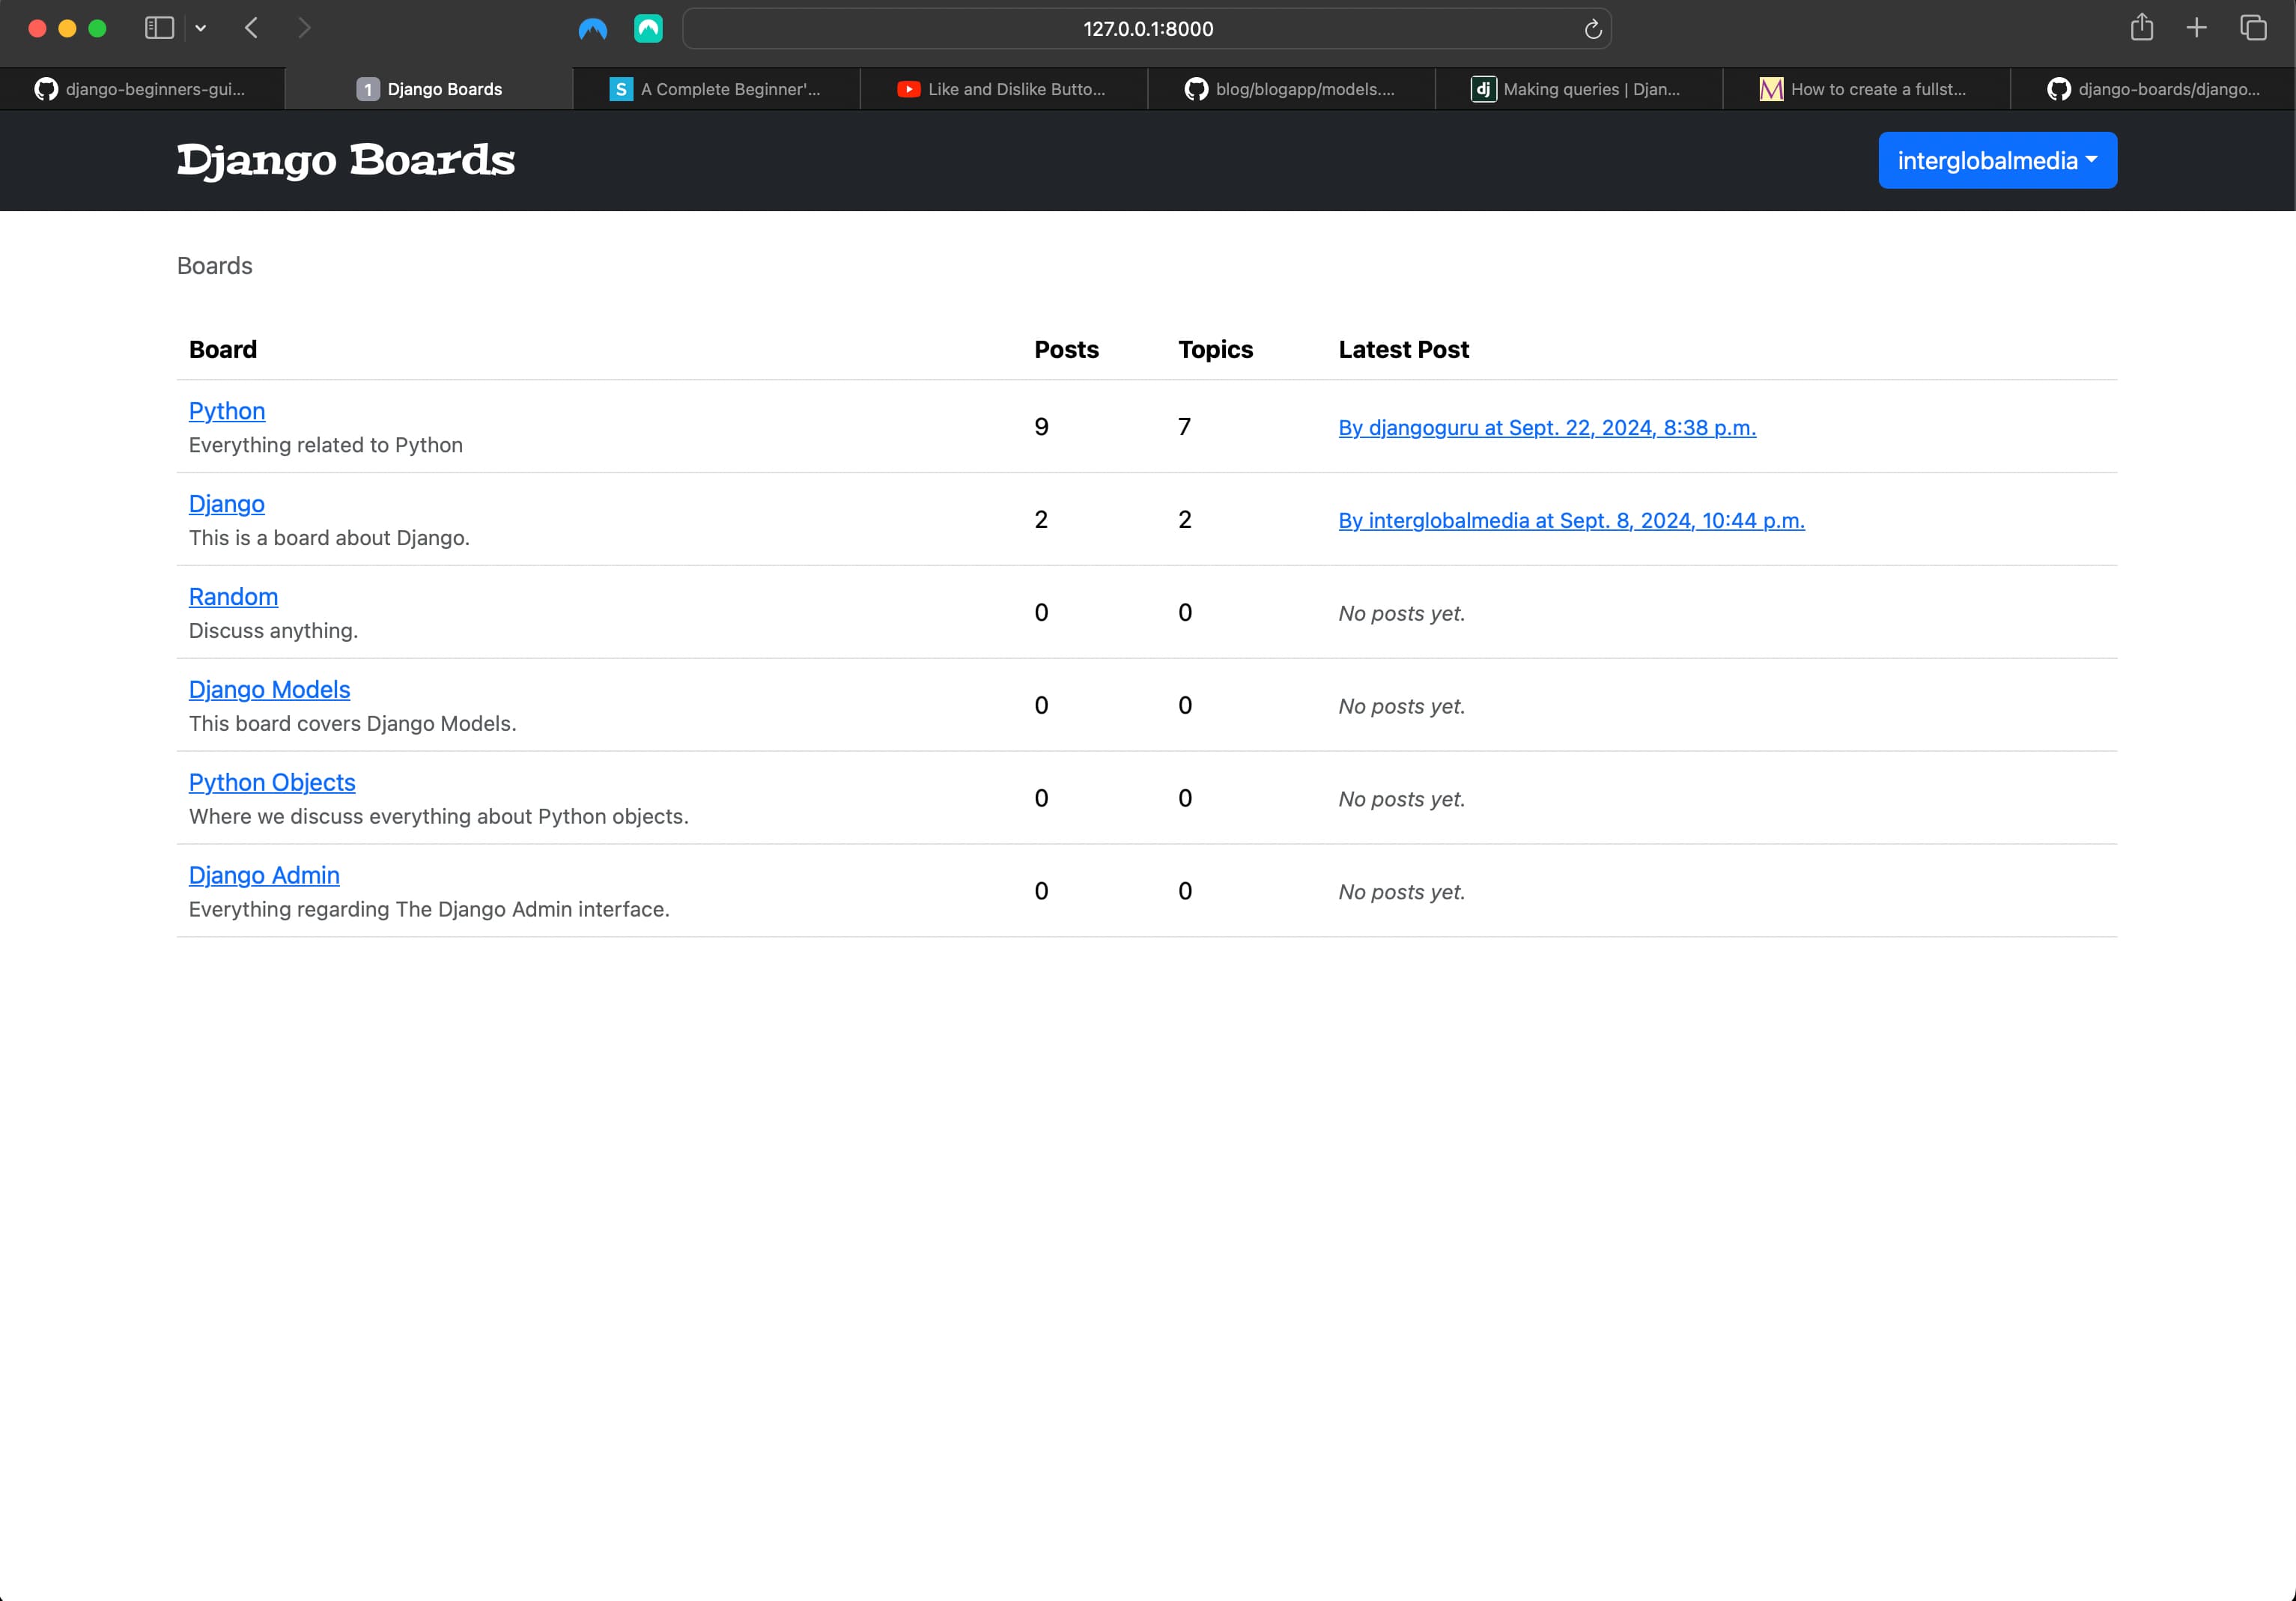
Task: Go forward with the forward arrow
Action: (x=304, y=28)
